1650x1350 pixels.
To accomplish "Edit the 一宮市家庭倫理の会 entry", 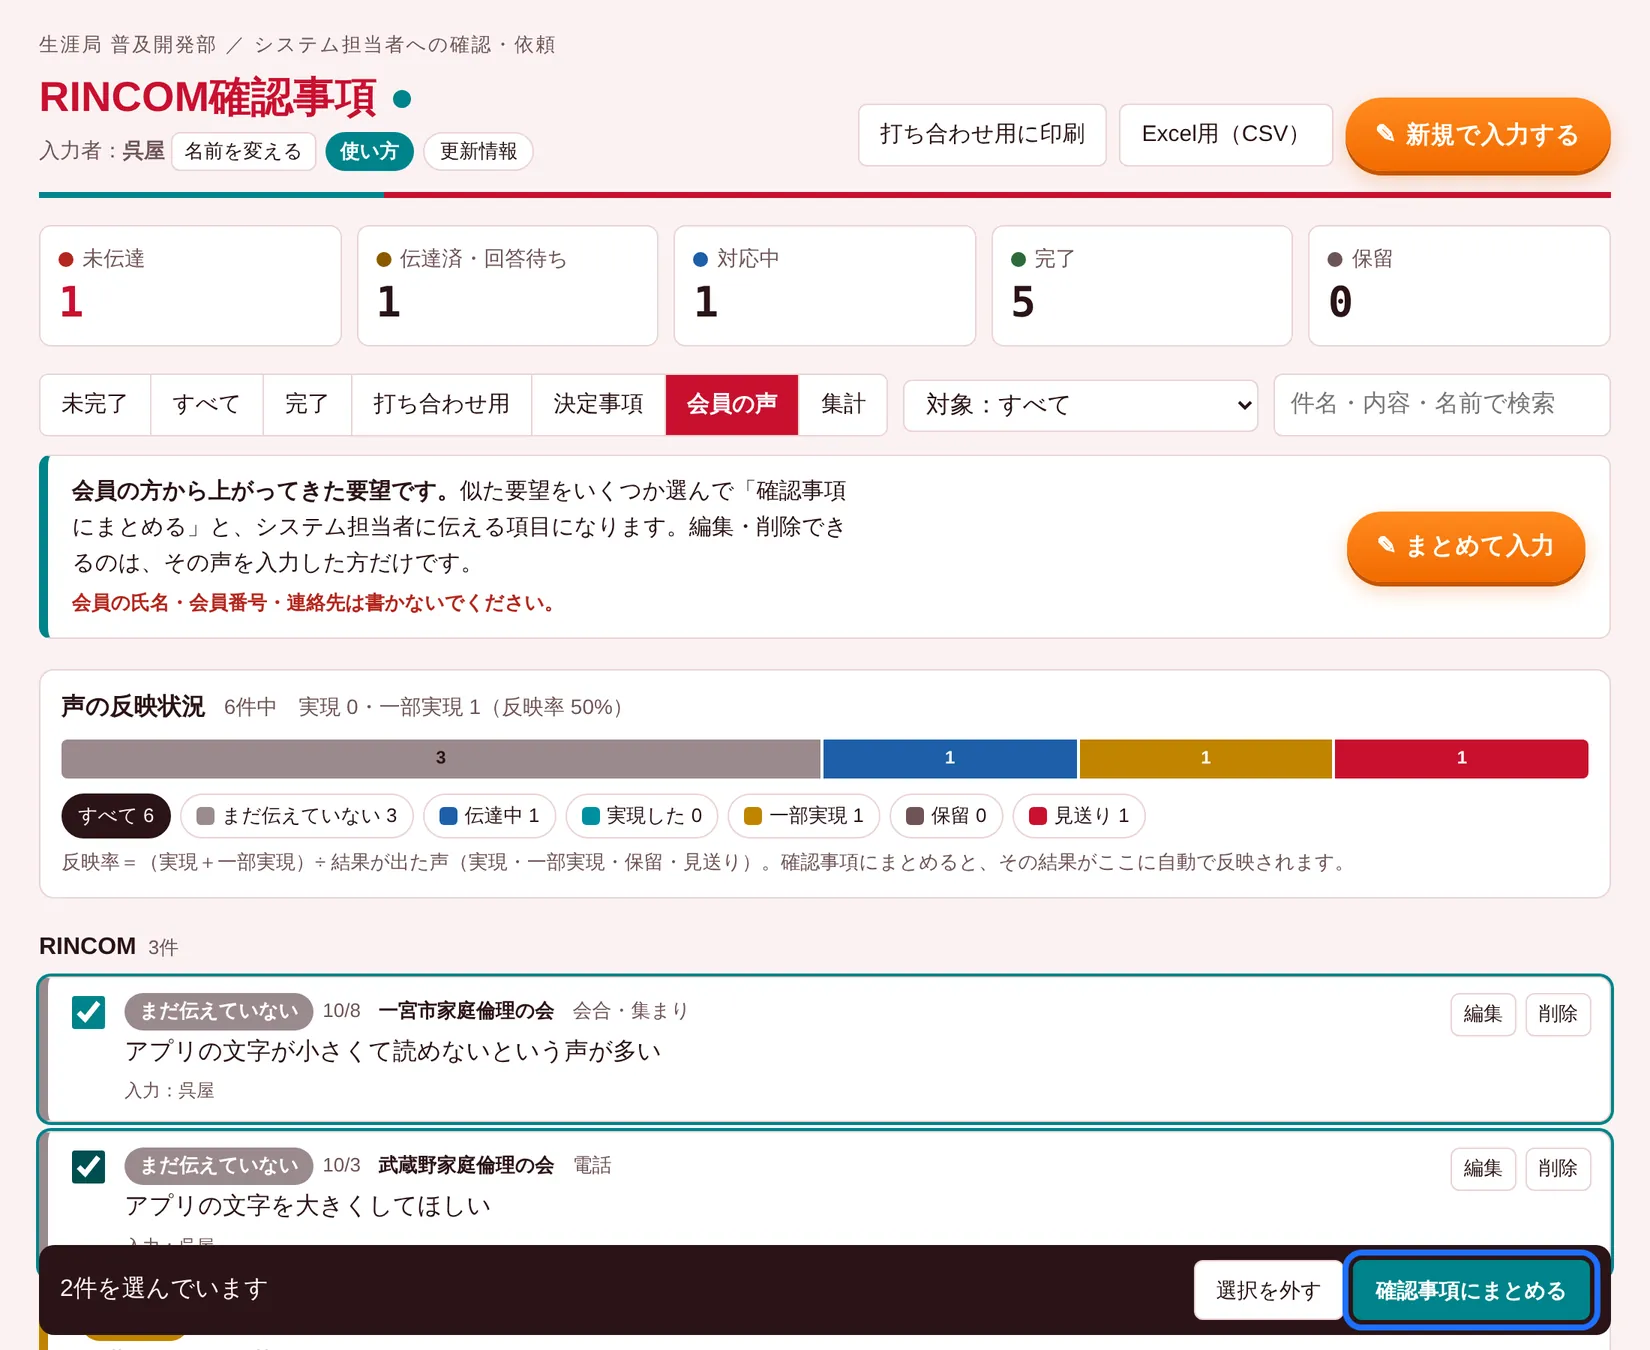I will (1483, 1014).
